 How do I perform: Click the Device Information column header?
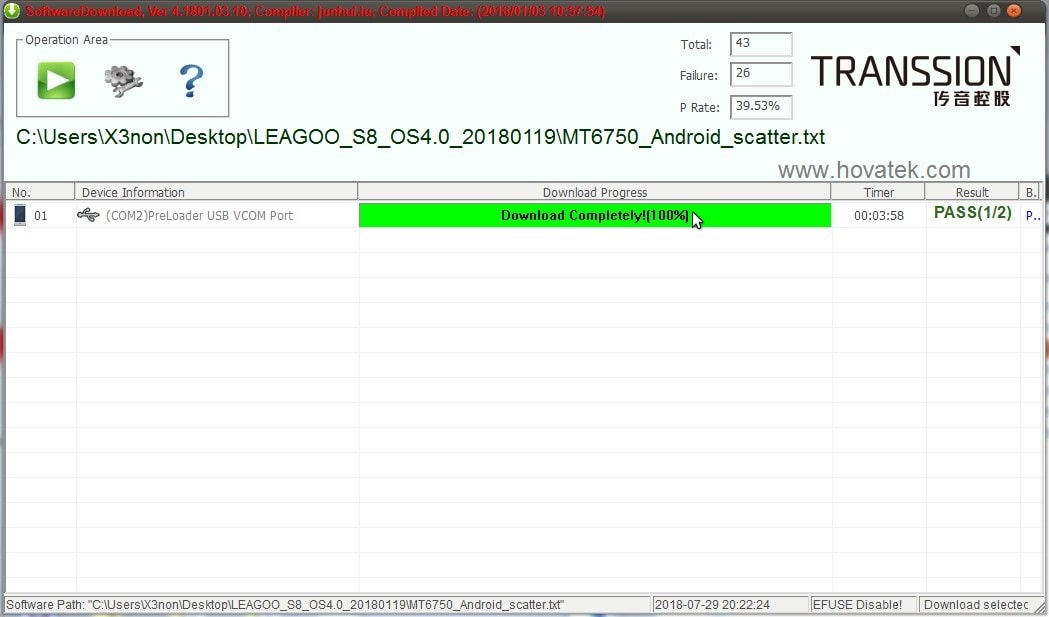[x=216, y=192]
